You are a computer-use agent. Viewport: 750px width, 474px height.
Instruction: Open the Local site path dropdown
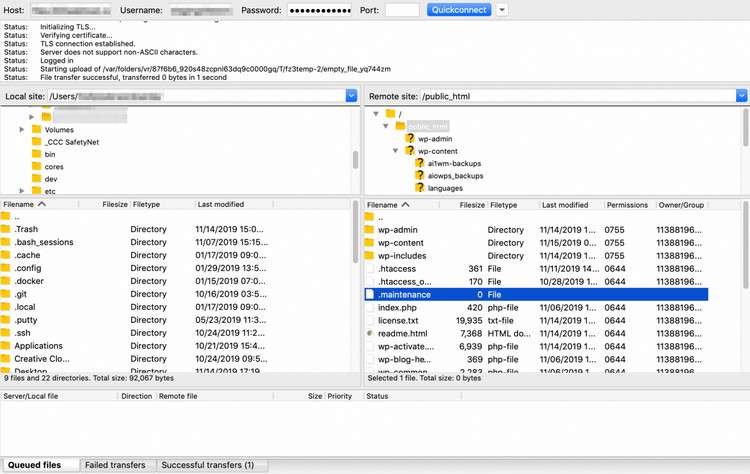click(x=351, y=96)
